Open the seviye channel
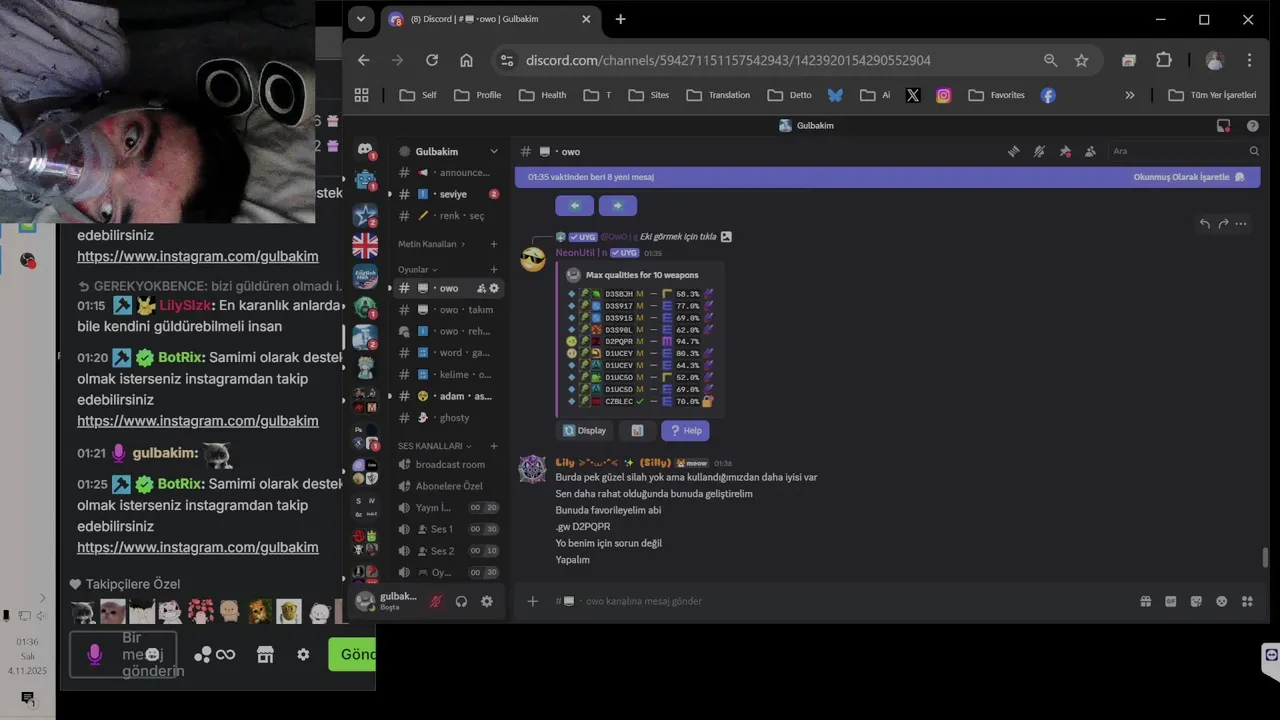 coord(446,194)
